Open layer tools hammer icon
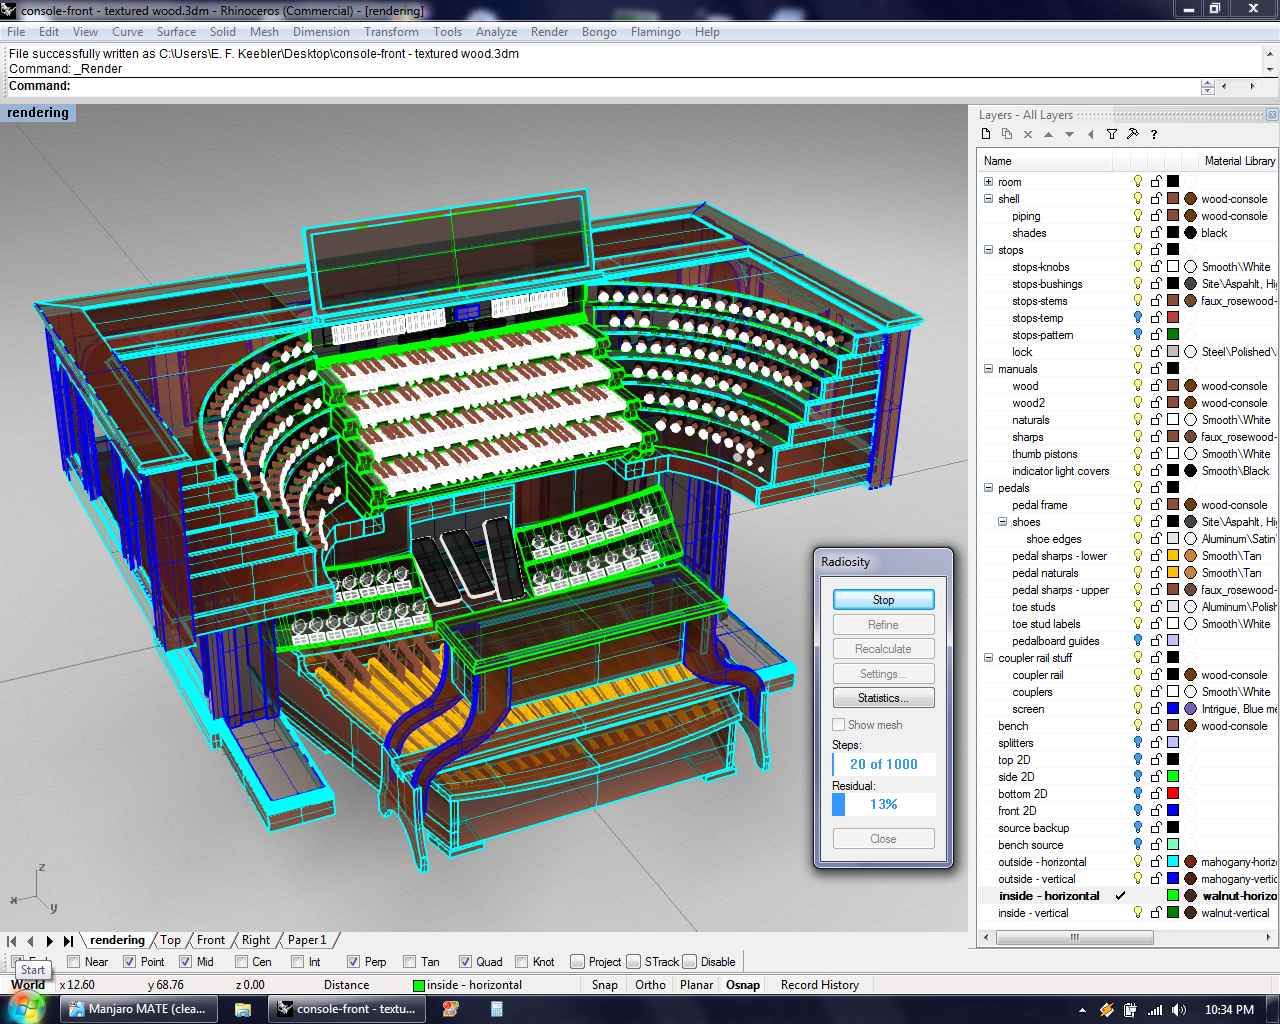 [x=1133, y=134]
